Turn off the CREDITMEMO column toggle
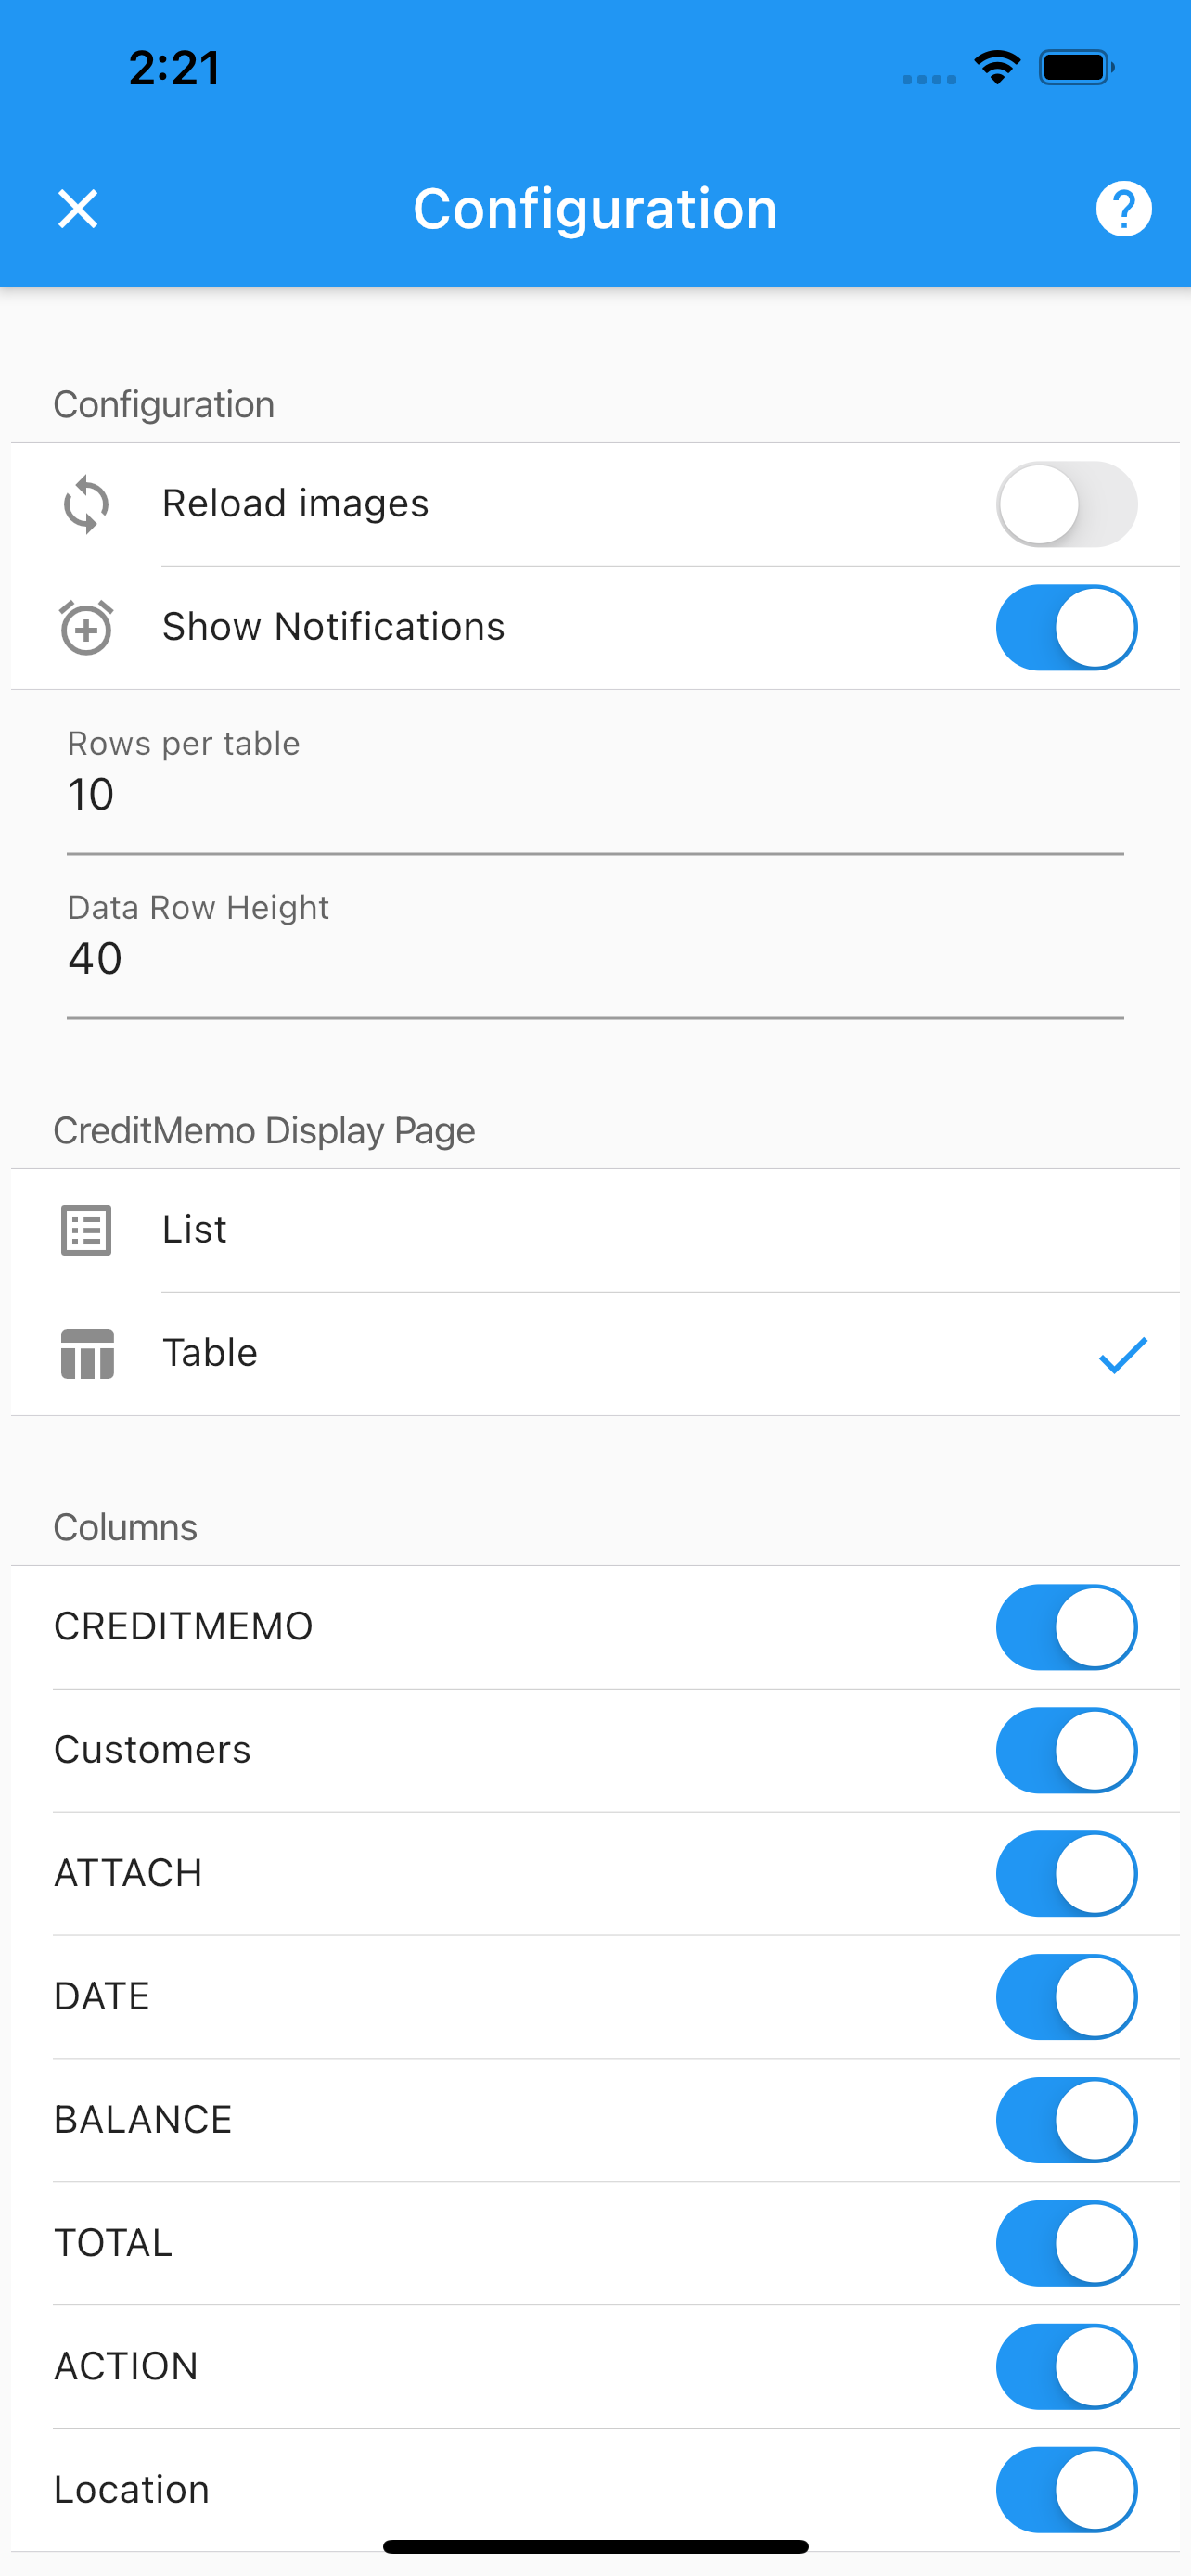Screen dimensions: 1191x2576 point(1066,1627)
